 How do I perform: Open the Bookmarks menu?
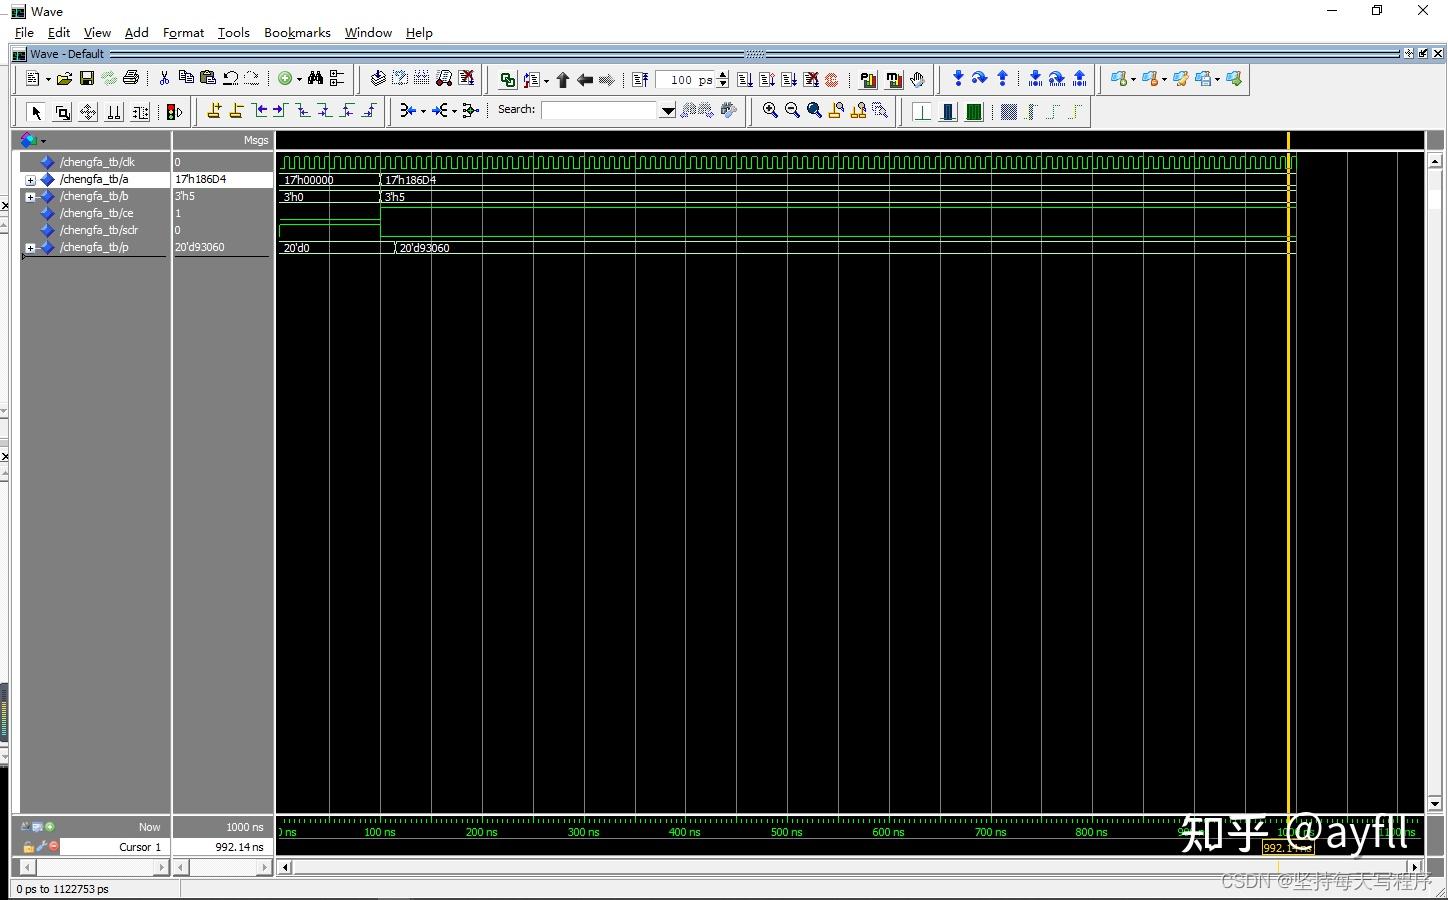(x=297, y=32)
